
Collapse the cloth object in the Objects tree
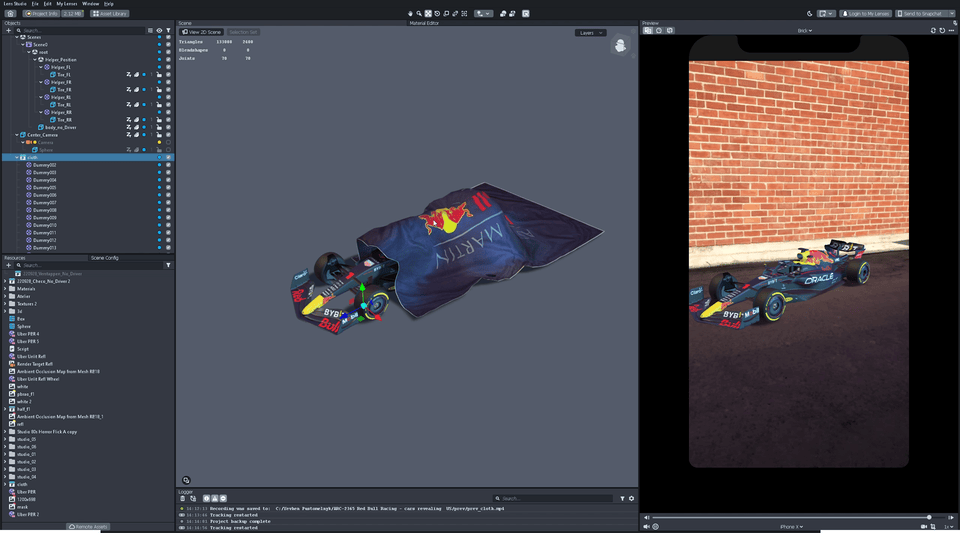pos(17,157)
